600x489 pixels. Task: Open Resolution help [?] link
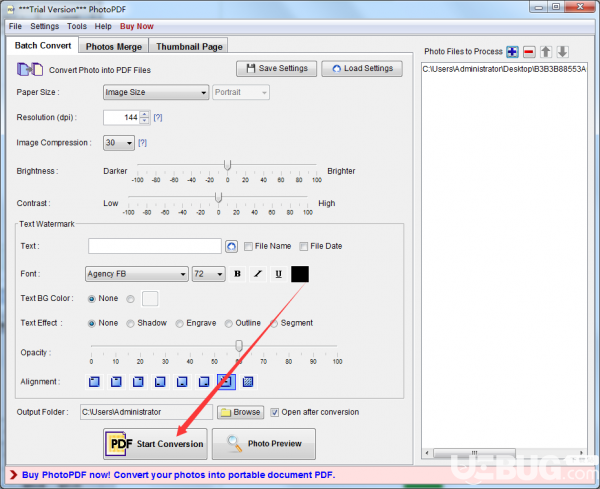click(158, 117)
